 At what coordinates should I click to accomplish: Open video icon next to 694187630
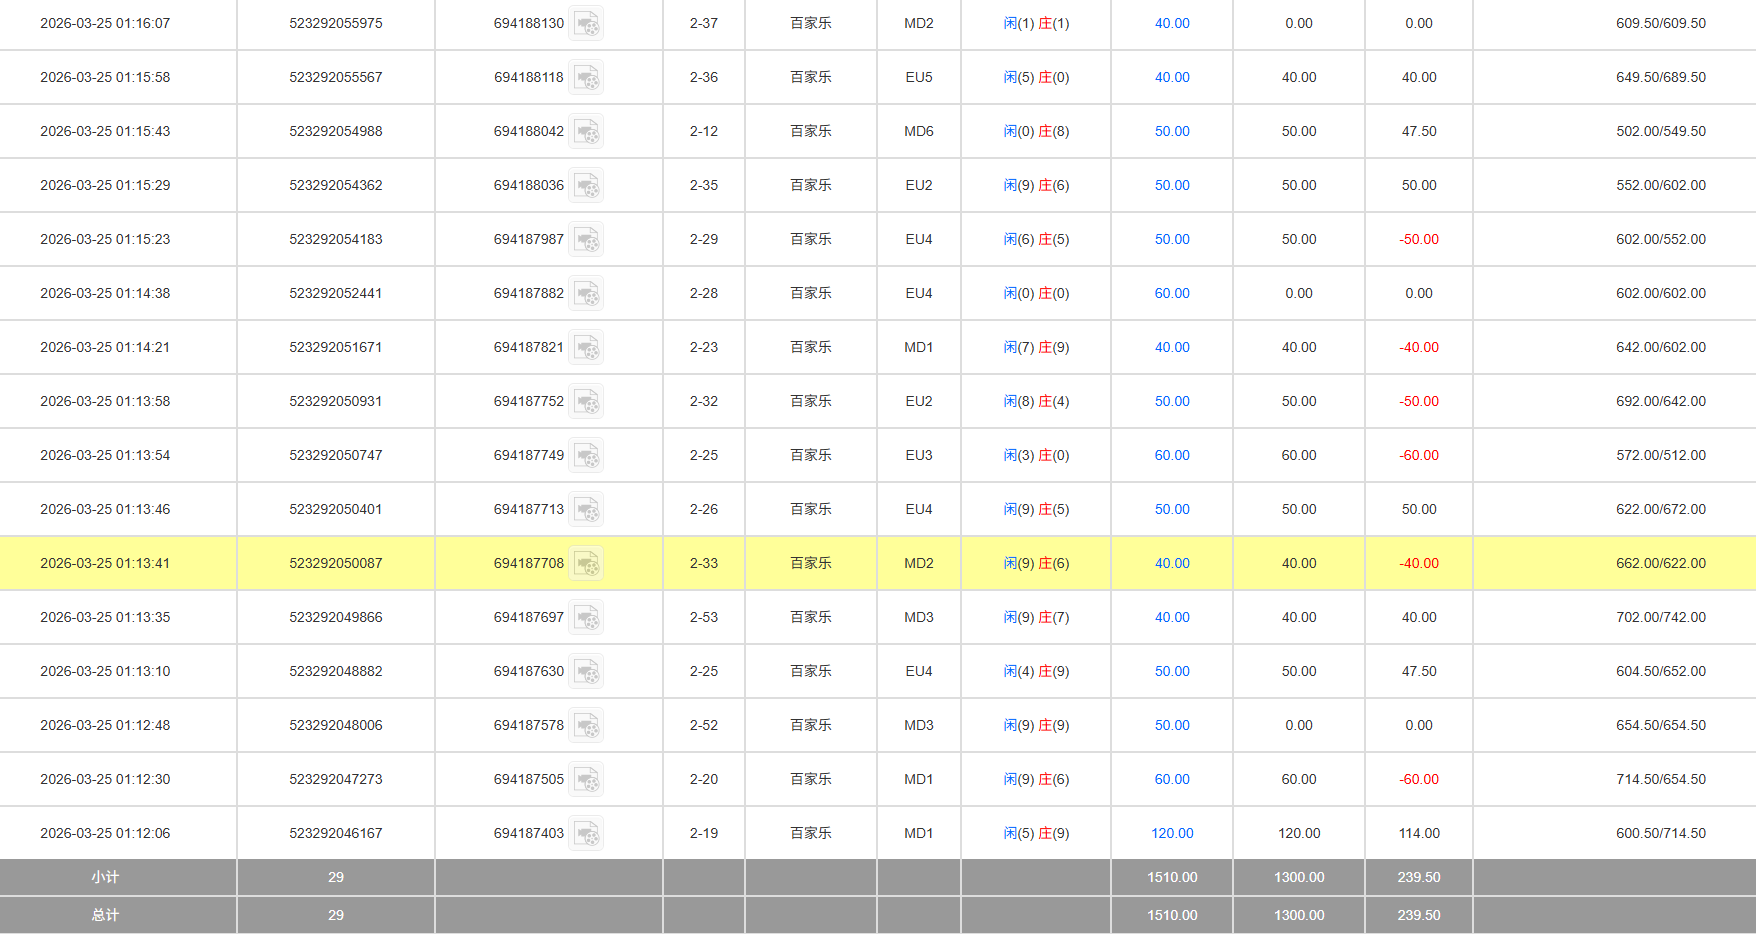pyautogui.click(x=586, y=671)
